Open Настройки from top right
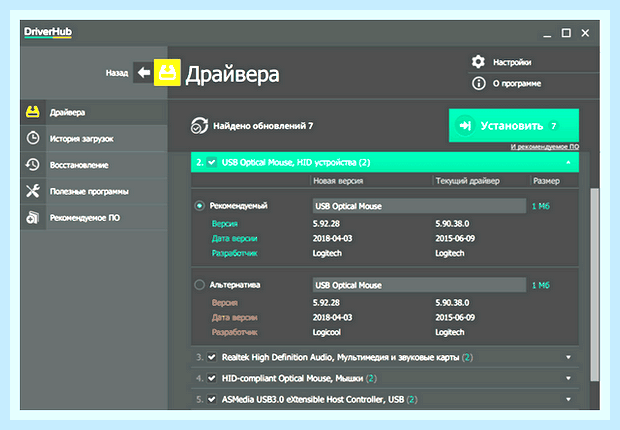The image size is (620, 430). click(512, 62)
